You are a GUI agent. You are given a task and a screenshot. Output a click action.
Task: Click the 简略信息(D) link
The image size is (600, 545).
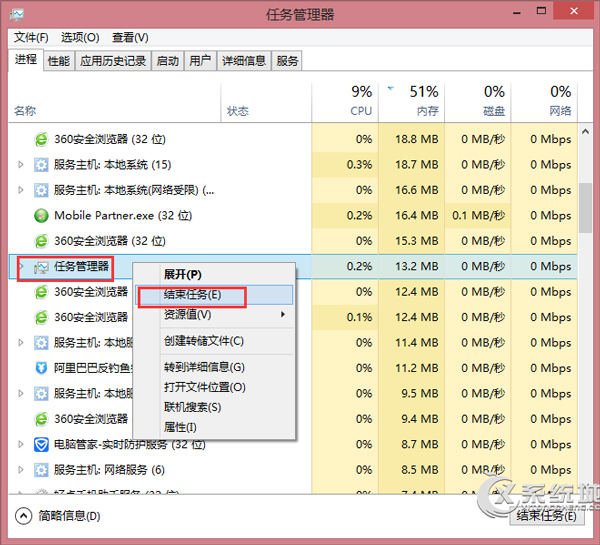pos(69,516)
